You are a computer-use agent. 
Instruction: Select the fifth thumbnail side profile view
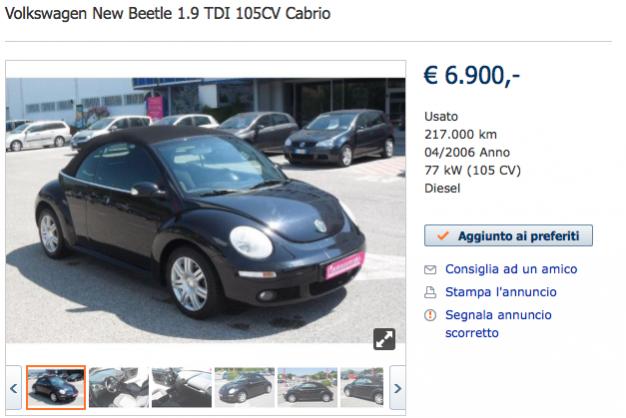pyautogui.click(x=307, y=388)
